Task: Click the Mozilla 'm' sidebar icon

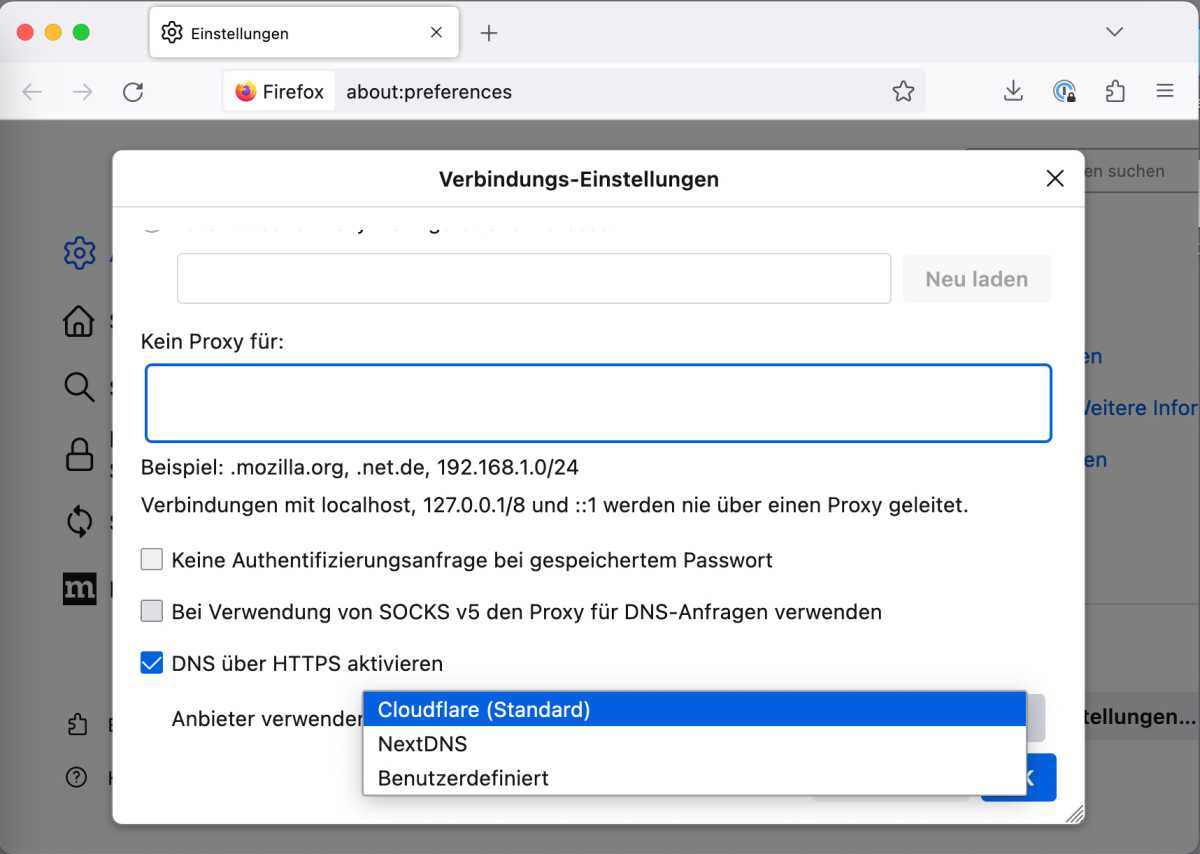Action: pyautogui.click(x=79, y=590)
